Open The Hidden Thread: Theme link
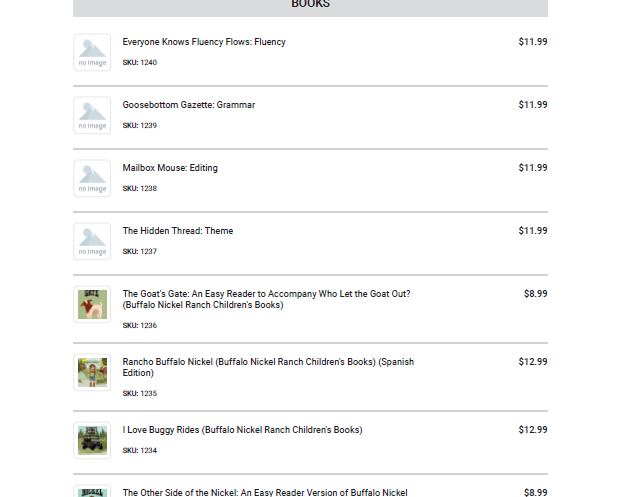Screen dimensions: 622x497 [178, 231]
